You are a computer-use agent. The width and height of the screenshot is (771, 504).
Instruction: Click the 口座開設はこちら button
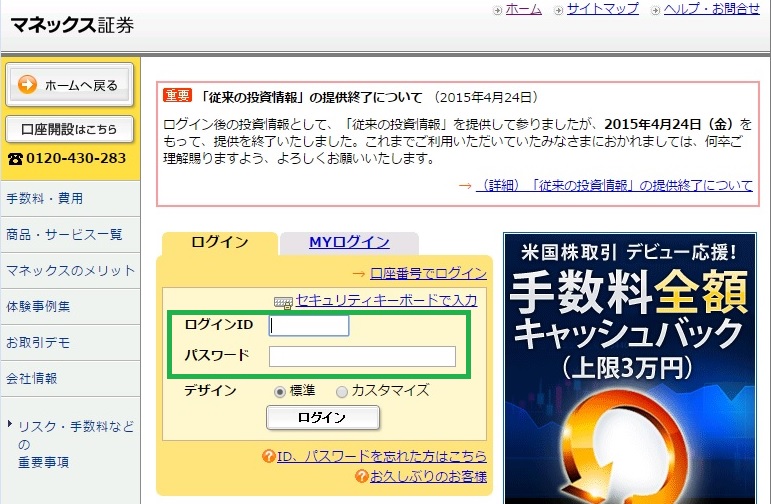pyautogui.click(x=69, y=129)
